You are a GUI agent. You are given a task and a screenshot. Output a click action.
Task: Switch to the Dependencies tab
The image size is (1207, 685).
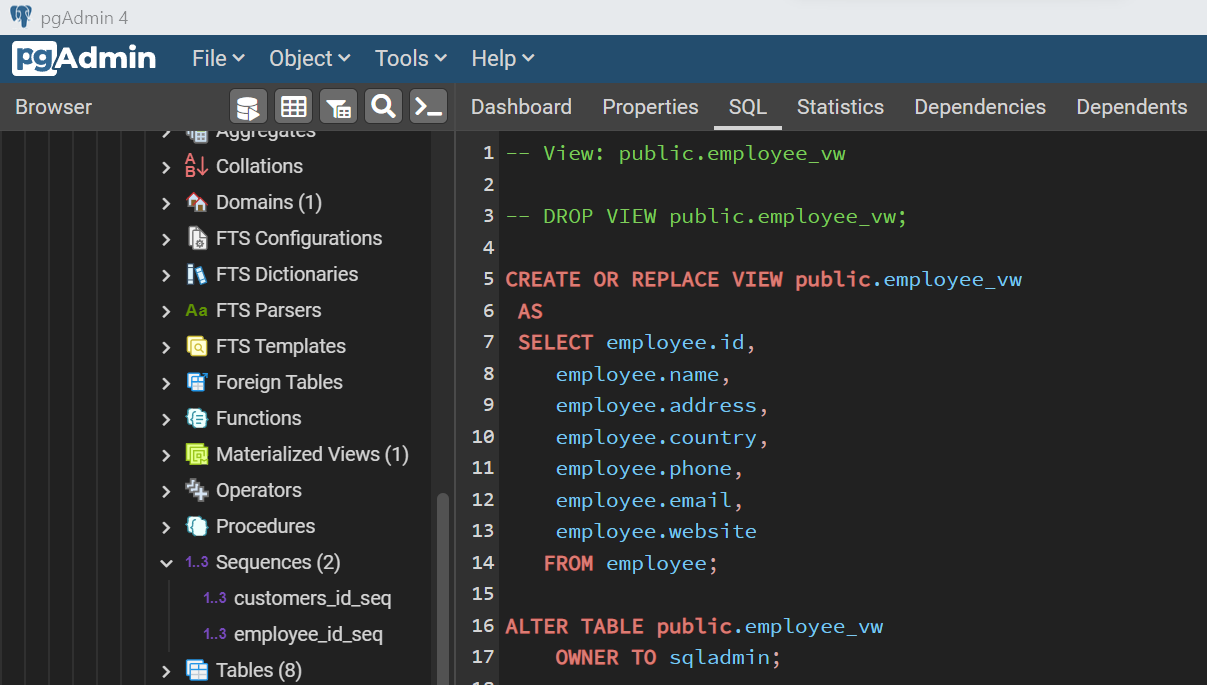(980, 107)
